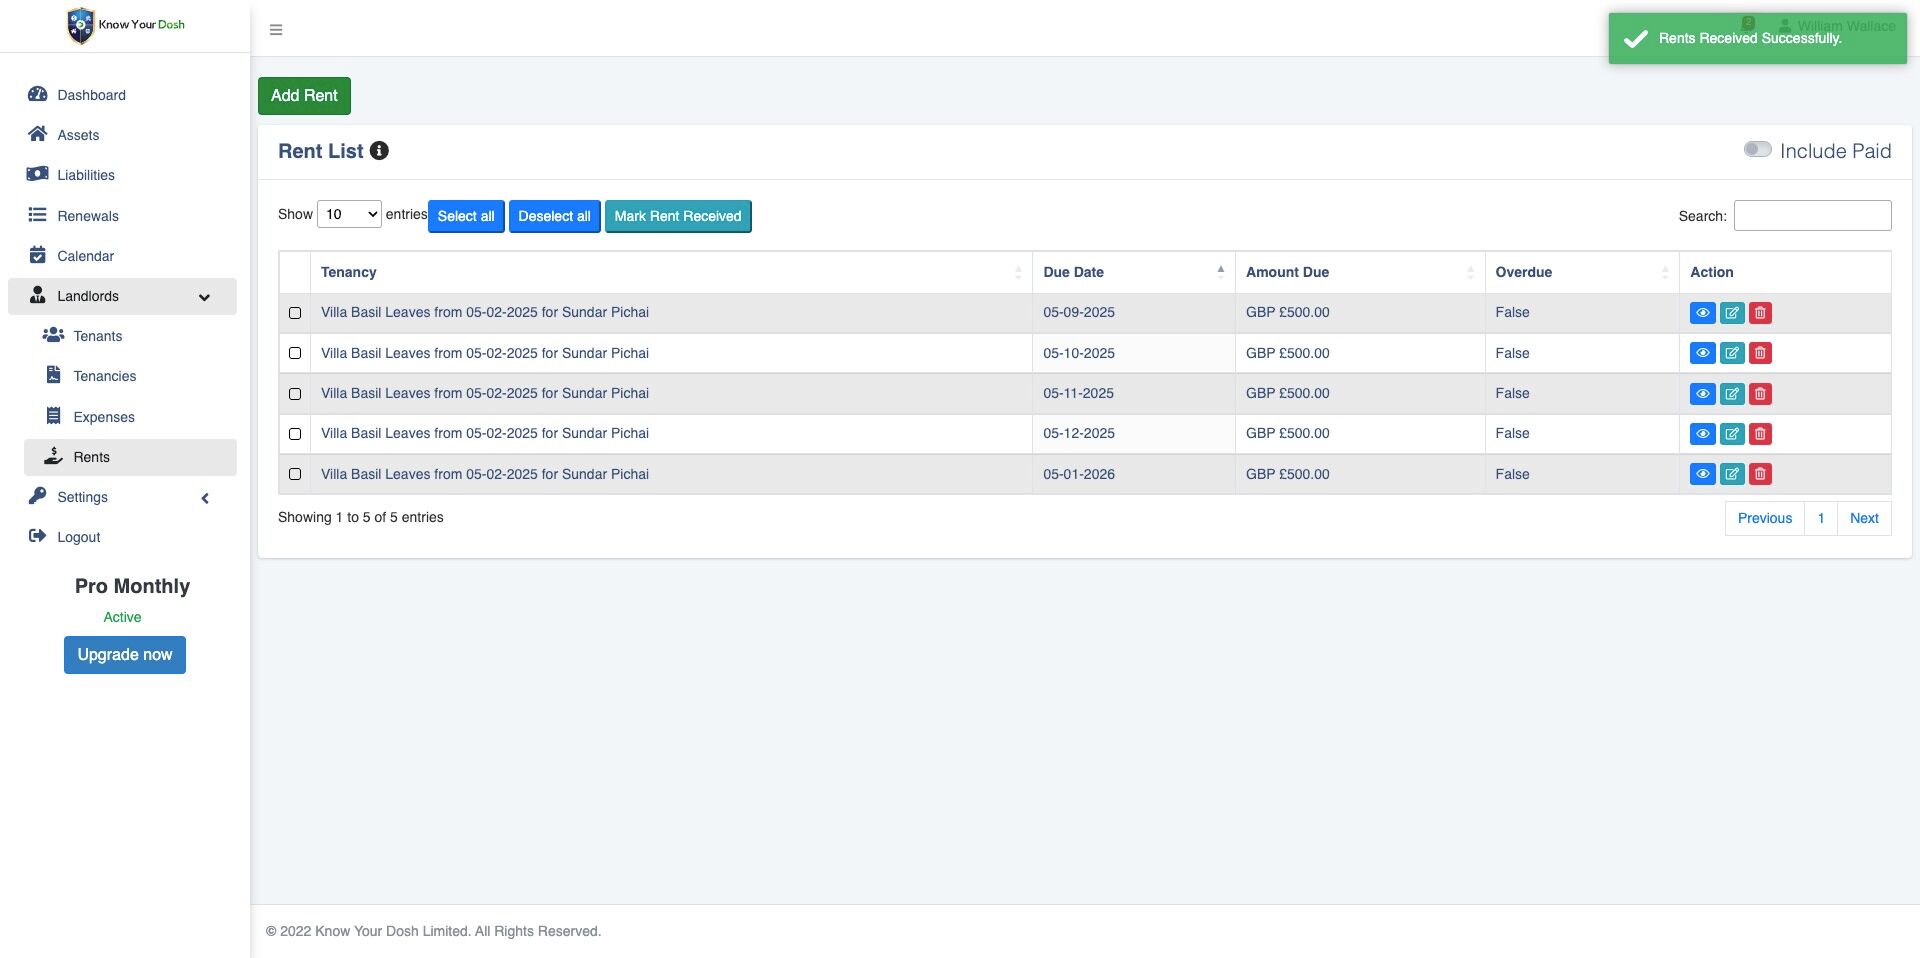Screen dimensions: 1920x958
Task: Enable the Include Paid switch
Action: click(x=1757, y=149)
